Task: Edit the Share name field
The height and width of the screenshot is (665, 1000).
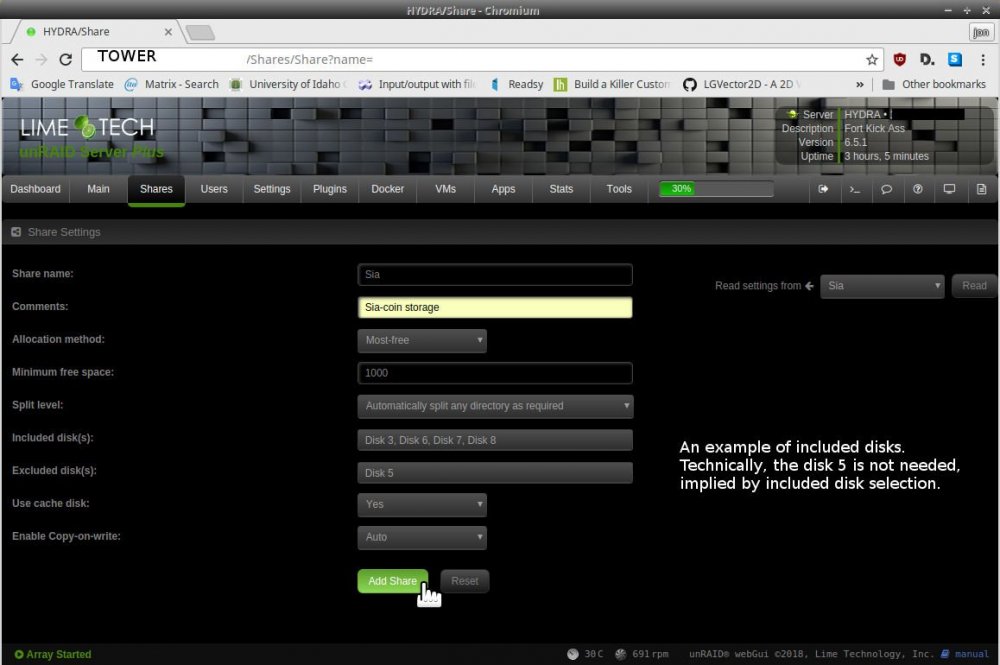Action: click(x=495, y=274)
